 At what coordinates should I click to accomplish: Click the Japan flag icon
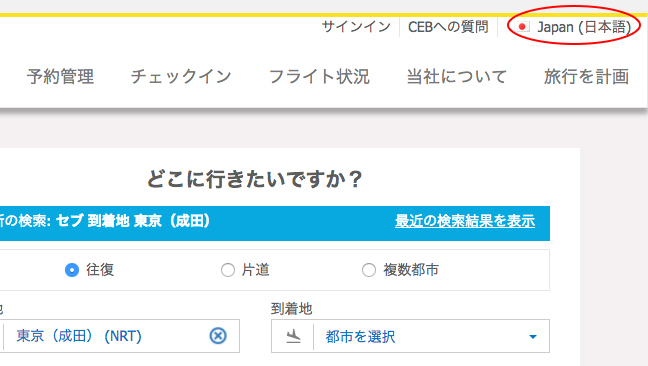[x=522, y=27]
